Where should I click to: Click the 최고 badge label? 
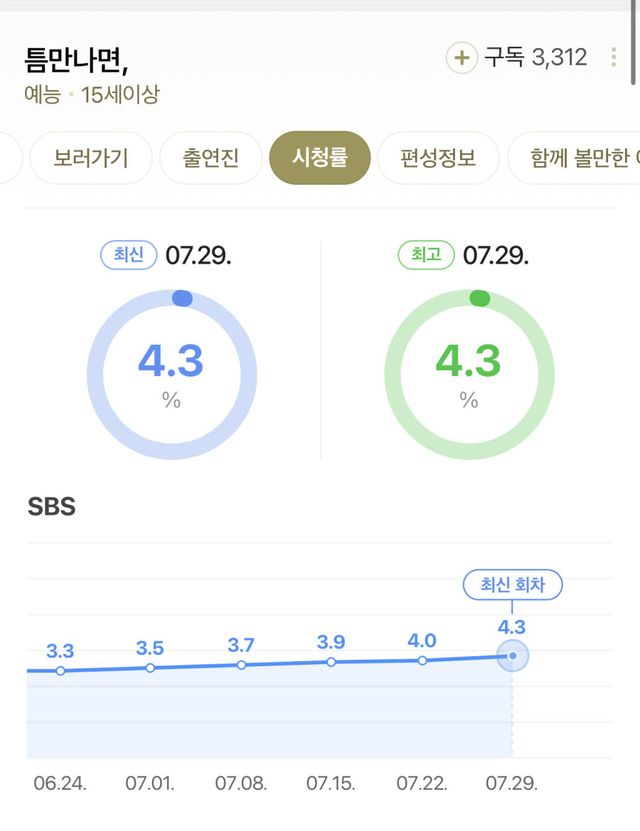[x=426, y=255]
